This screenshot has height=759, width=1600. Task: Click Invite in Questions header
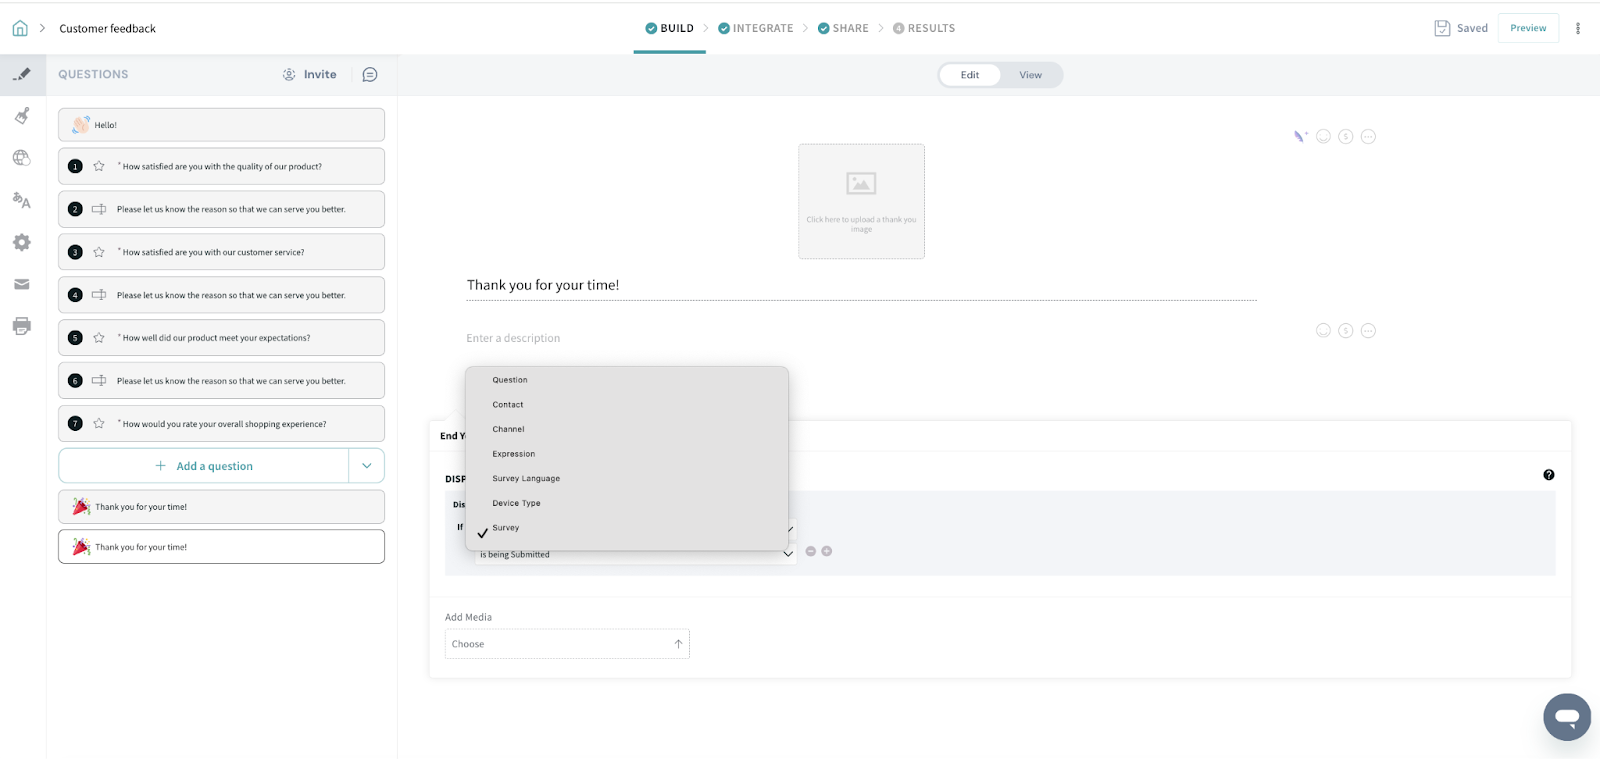[310, 75]
